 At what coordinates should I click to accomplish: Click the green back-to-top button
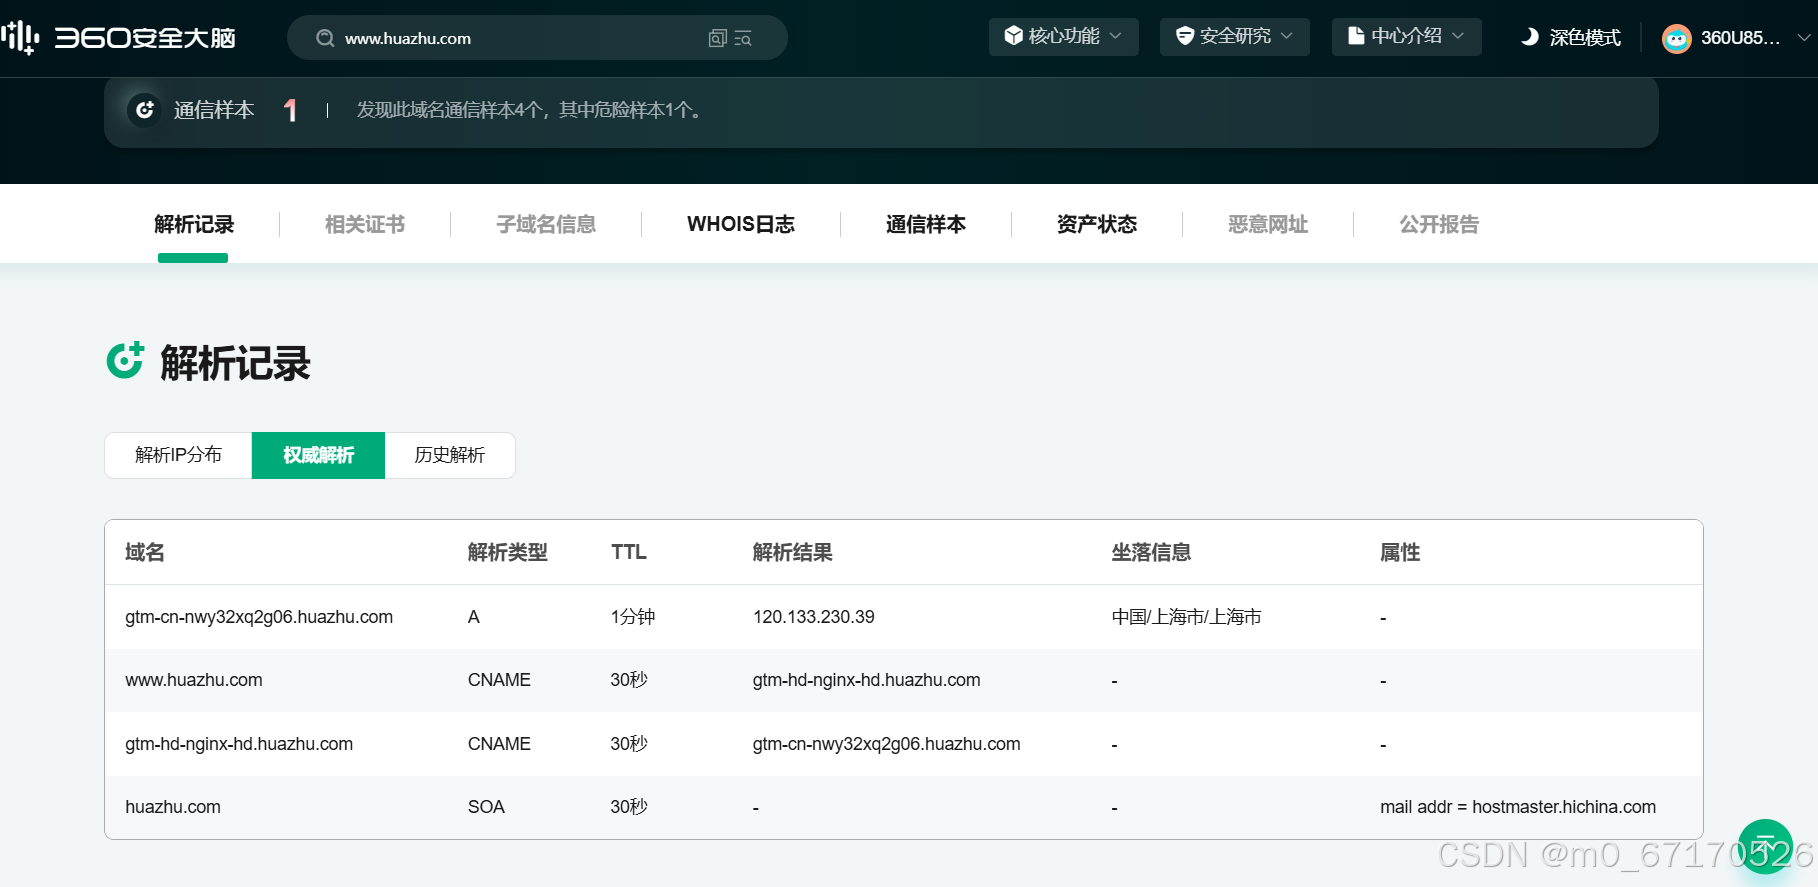(x=1765, y=846)
